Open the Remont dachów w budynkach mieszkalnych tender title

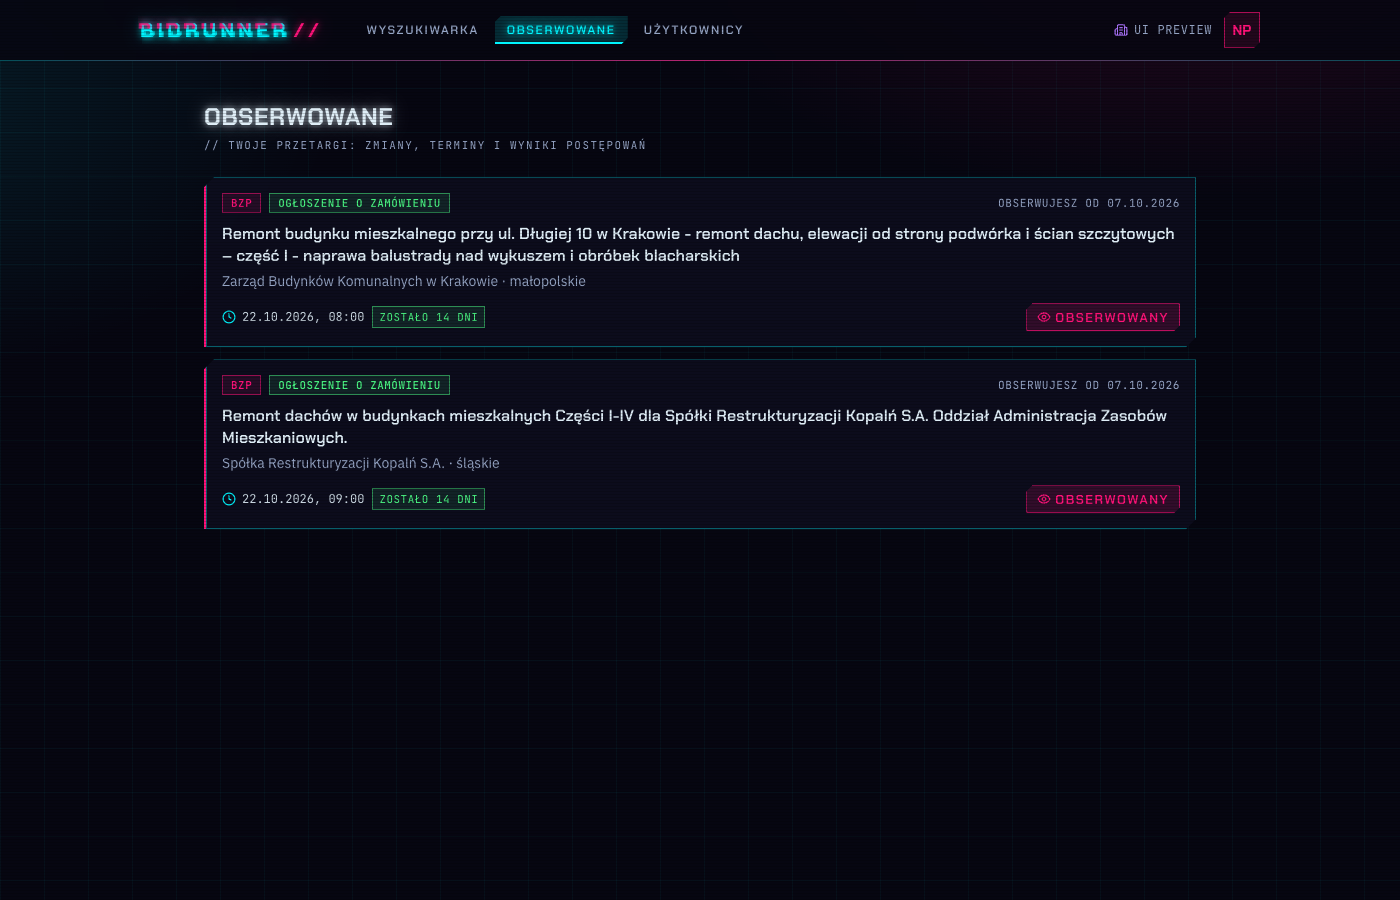click(694, 427)
